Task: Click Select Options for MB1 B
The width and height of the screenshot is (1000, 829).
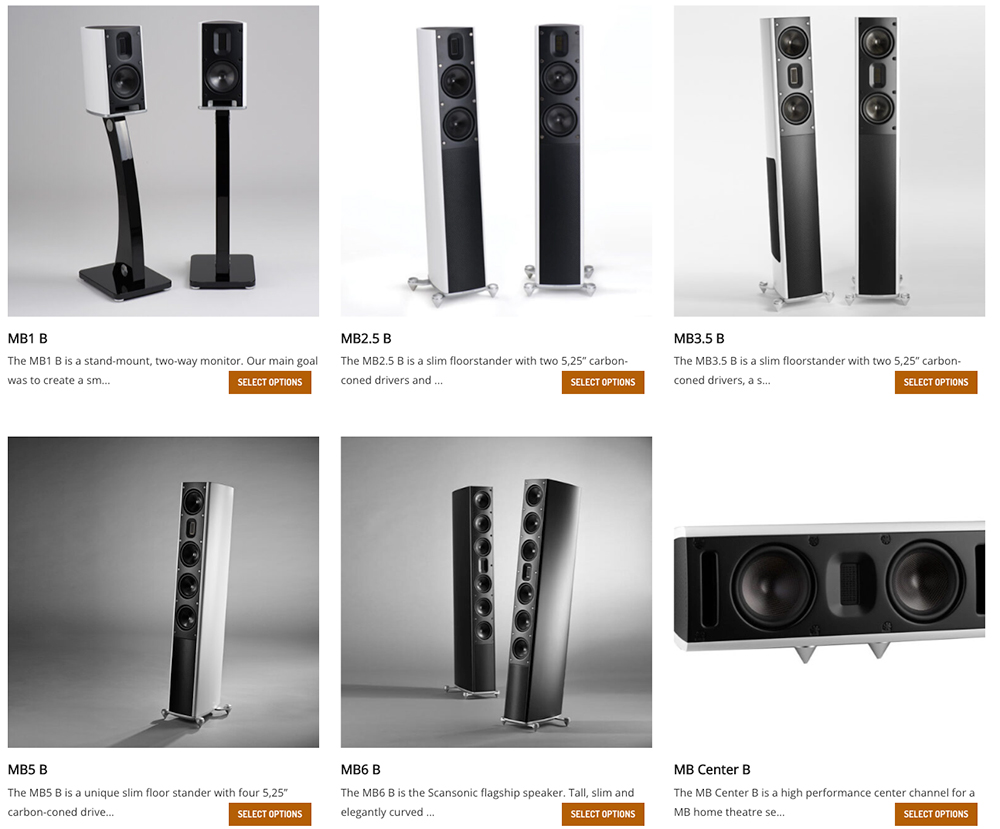Action: click(x=270, y=382)
